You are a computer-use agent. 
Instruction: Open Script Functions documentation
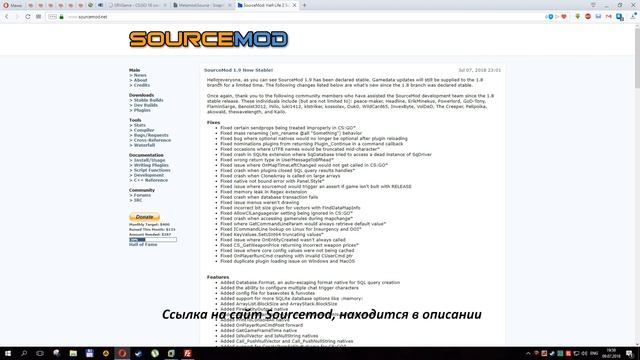click(152, 170)
